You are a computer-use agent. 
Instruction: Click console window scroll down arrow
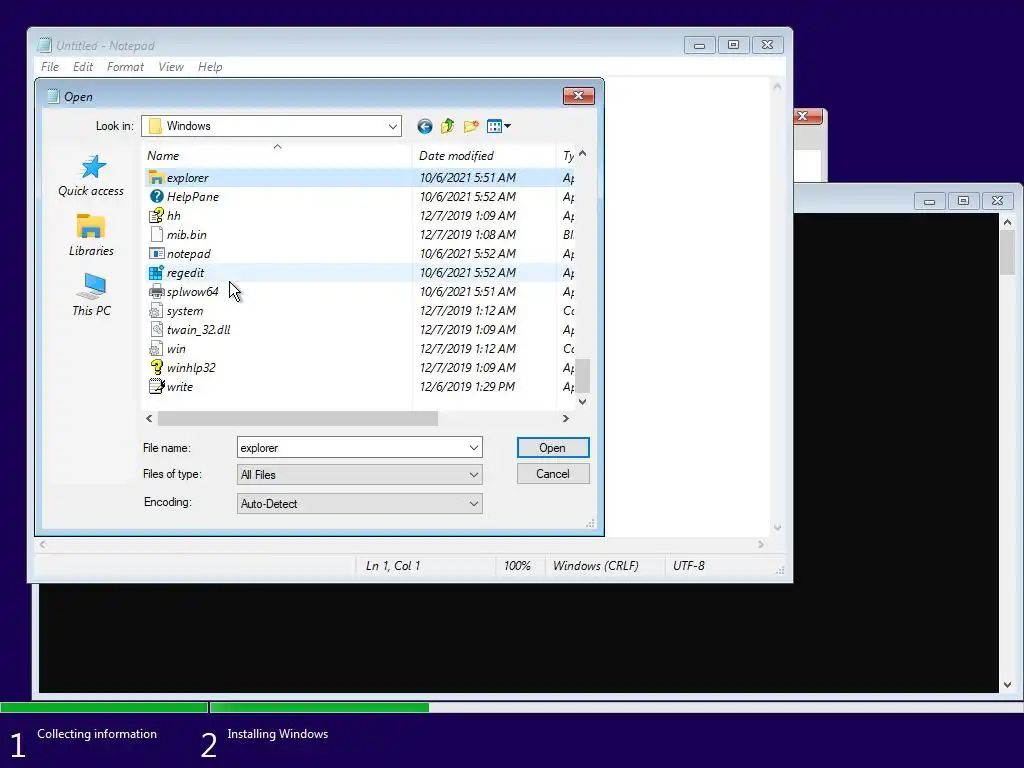tap(1007, 684)
